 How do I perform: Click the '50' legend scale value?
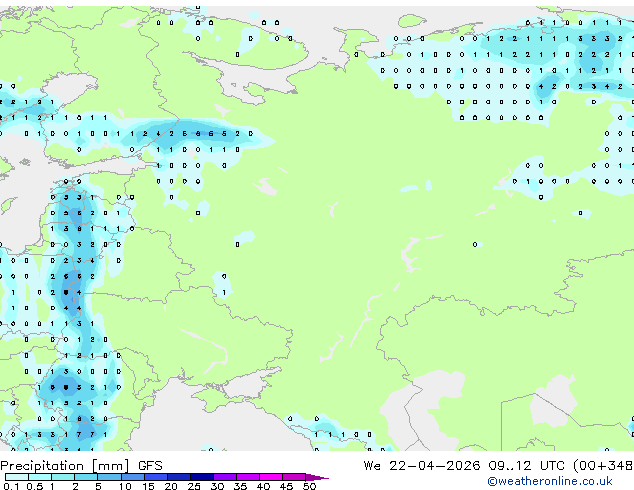pyautogui.click(x=309, y=486)
